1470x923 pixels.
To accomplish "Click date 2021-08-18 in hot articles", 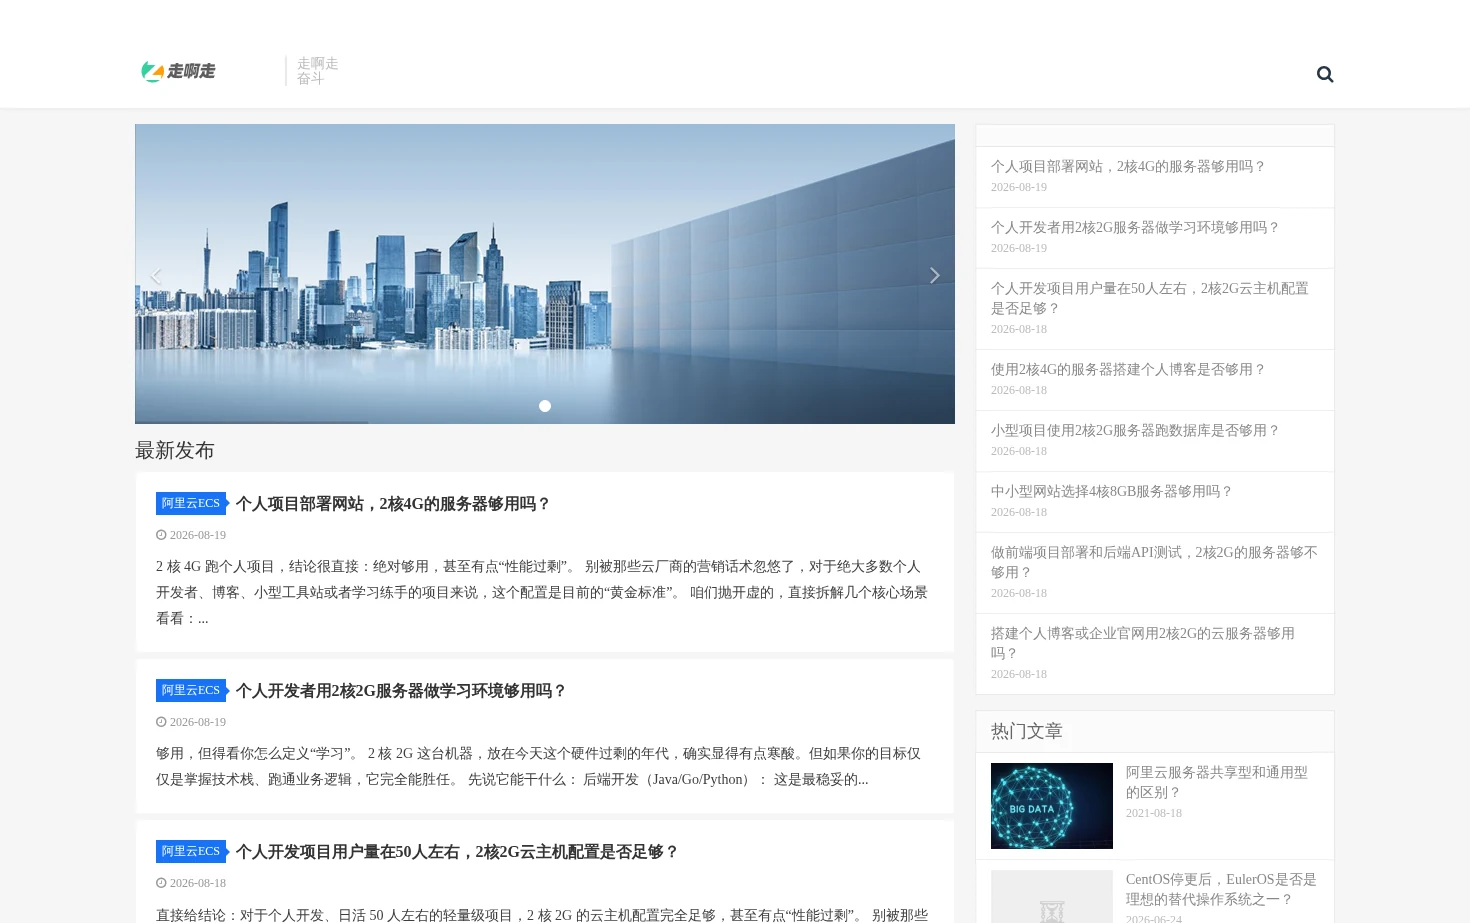I will (1154, 813).
